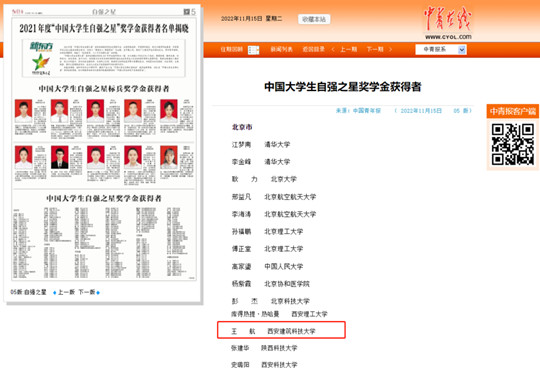Go to next page 下一版
540x372 pixels.
point(87,292)
